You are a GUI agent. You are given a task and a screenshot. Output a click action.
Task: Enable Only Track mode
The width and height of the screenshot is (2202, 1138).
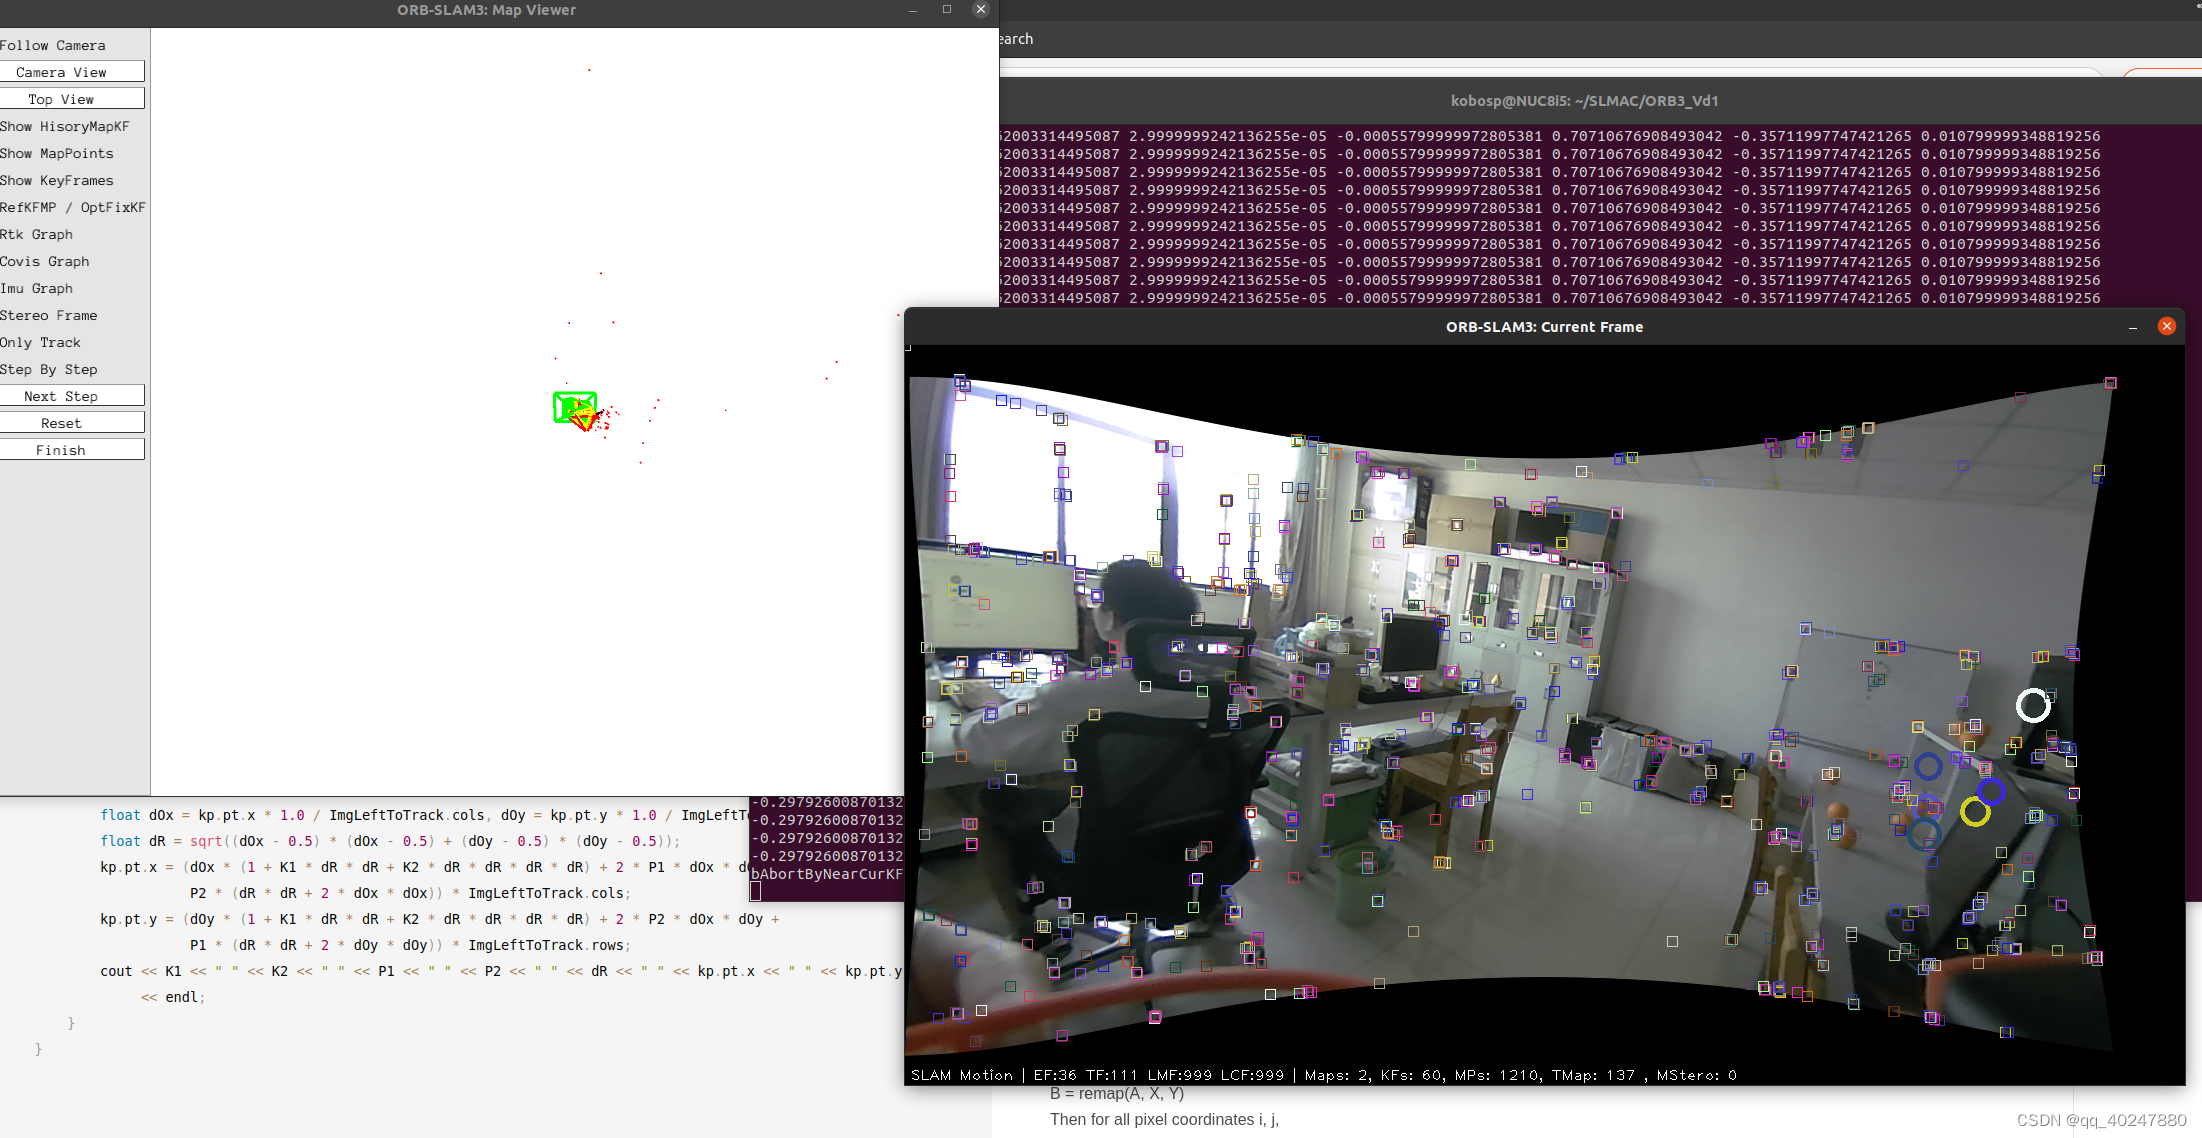pyautogui.click(x=41, y=342)
